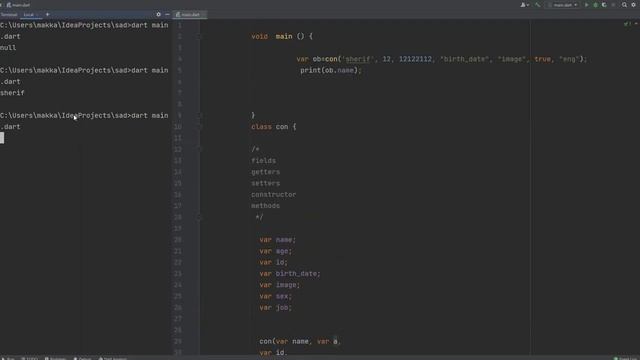
Task: Click 'class con {' line in editor
Action: 274,127
